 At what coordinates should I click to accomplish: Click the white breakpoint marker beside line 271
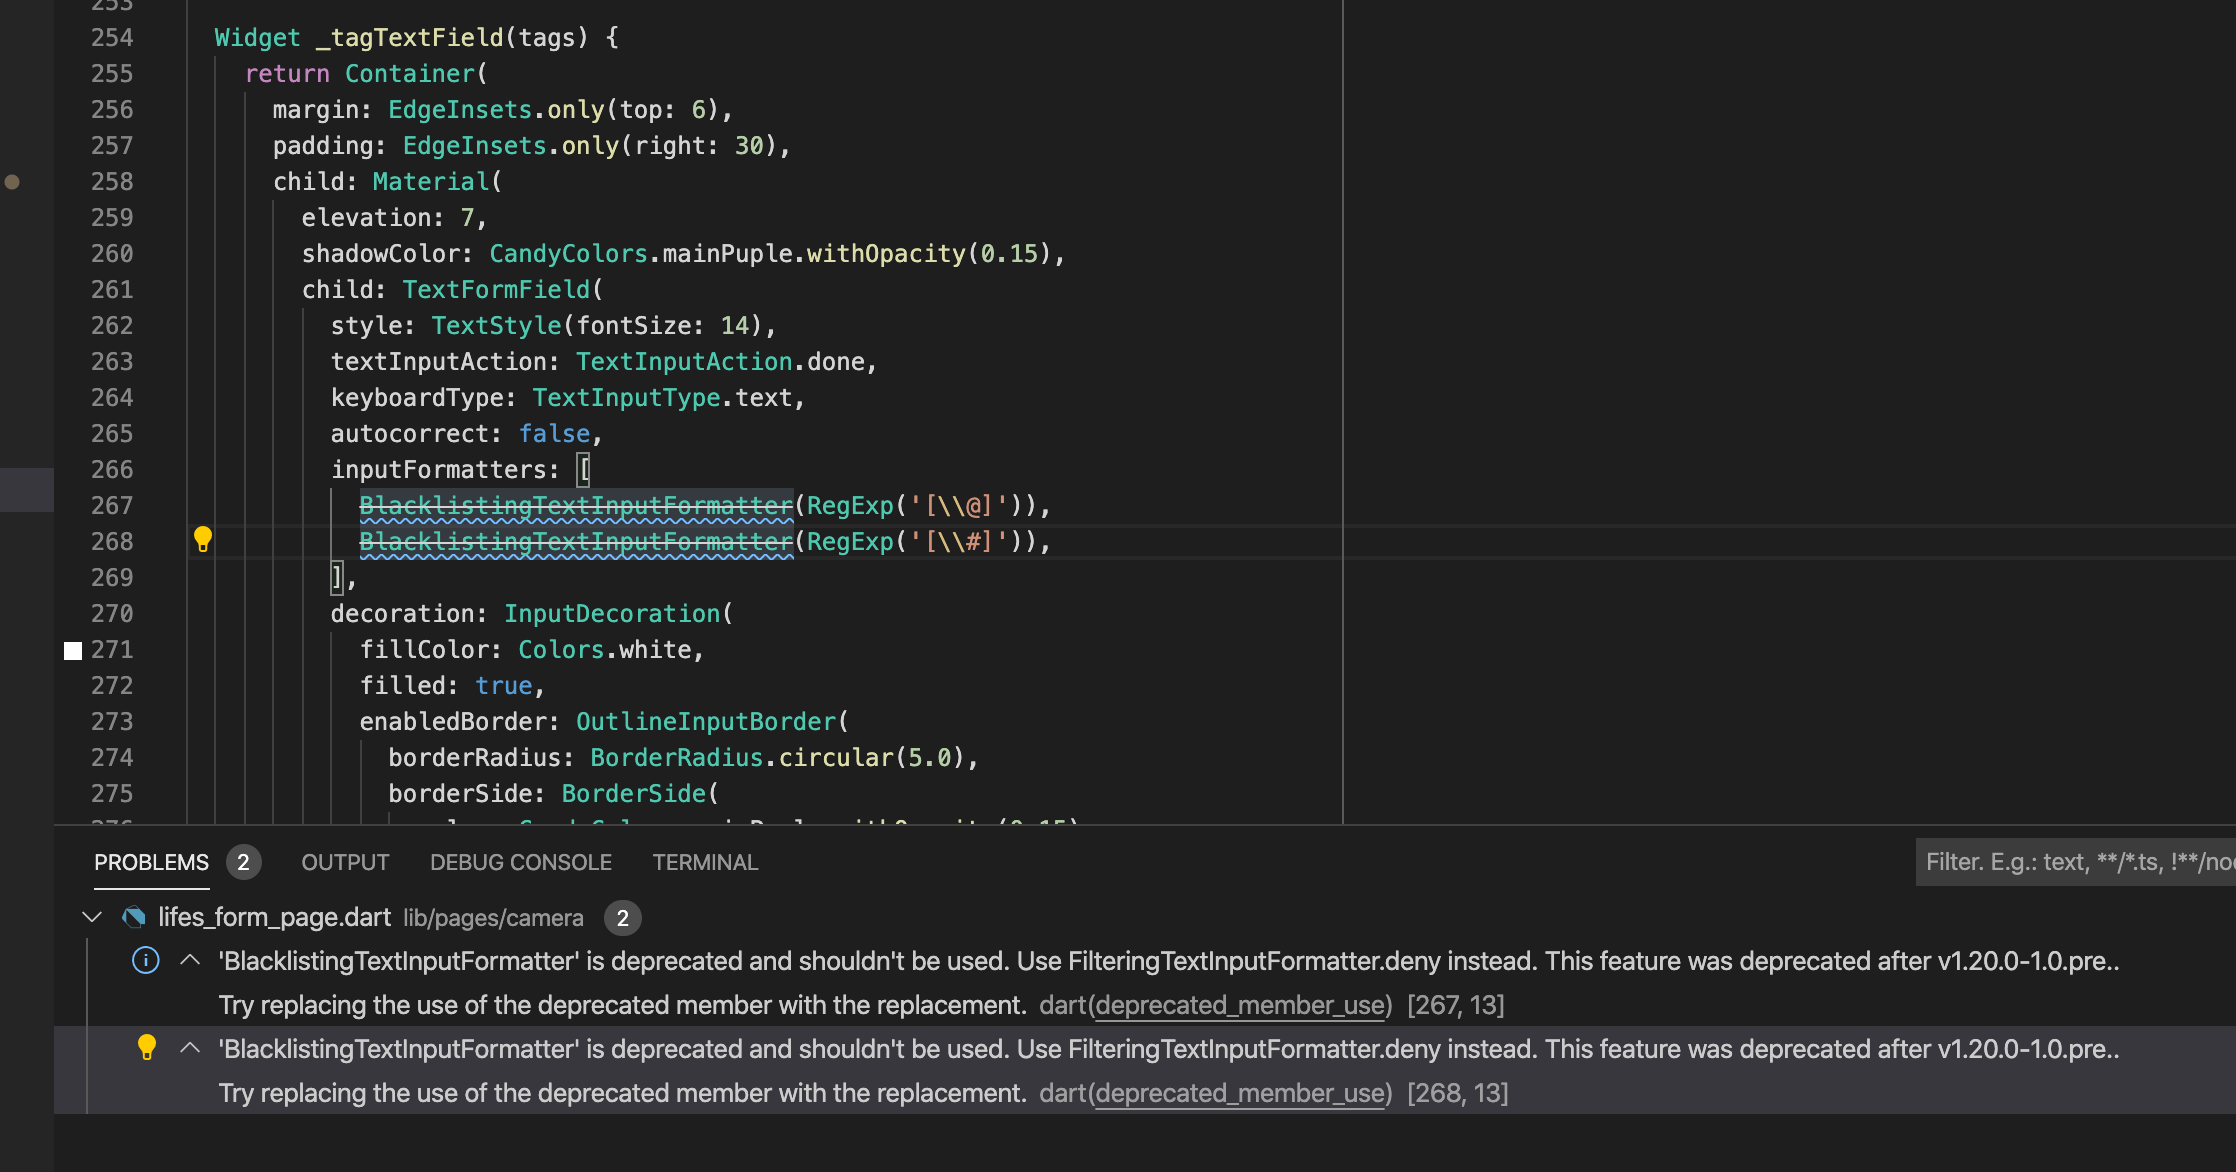tap(72, 650)
